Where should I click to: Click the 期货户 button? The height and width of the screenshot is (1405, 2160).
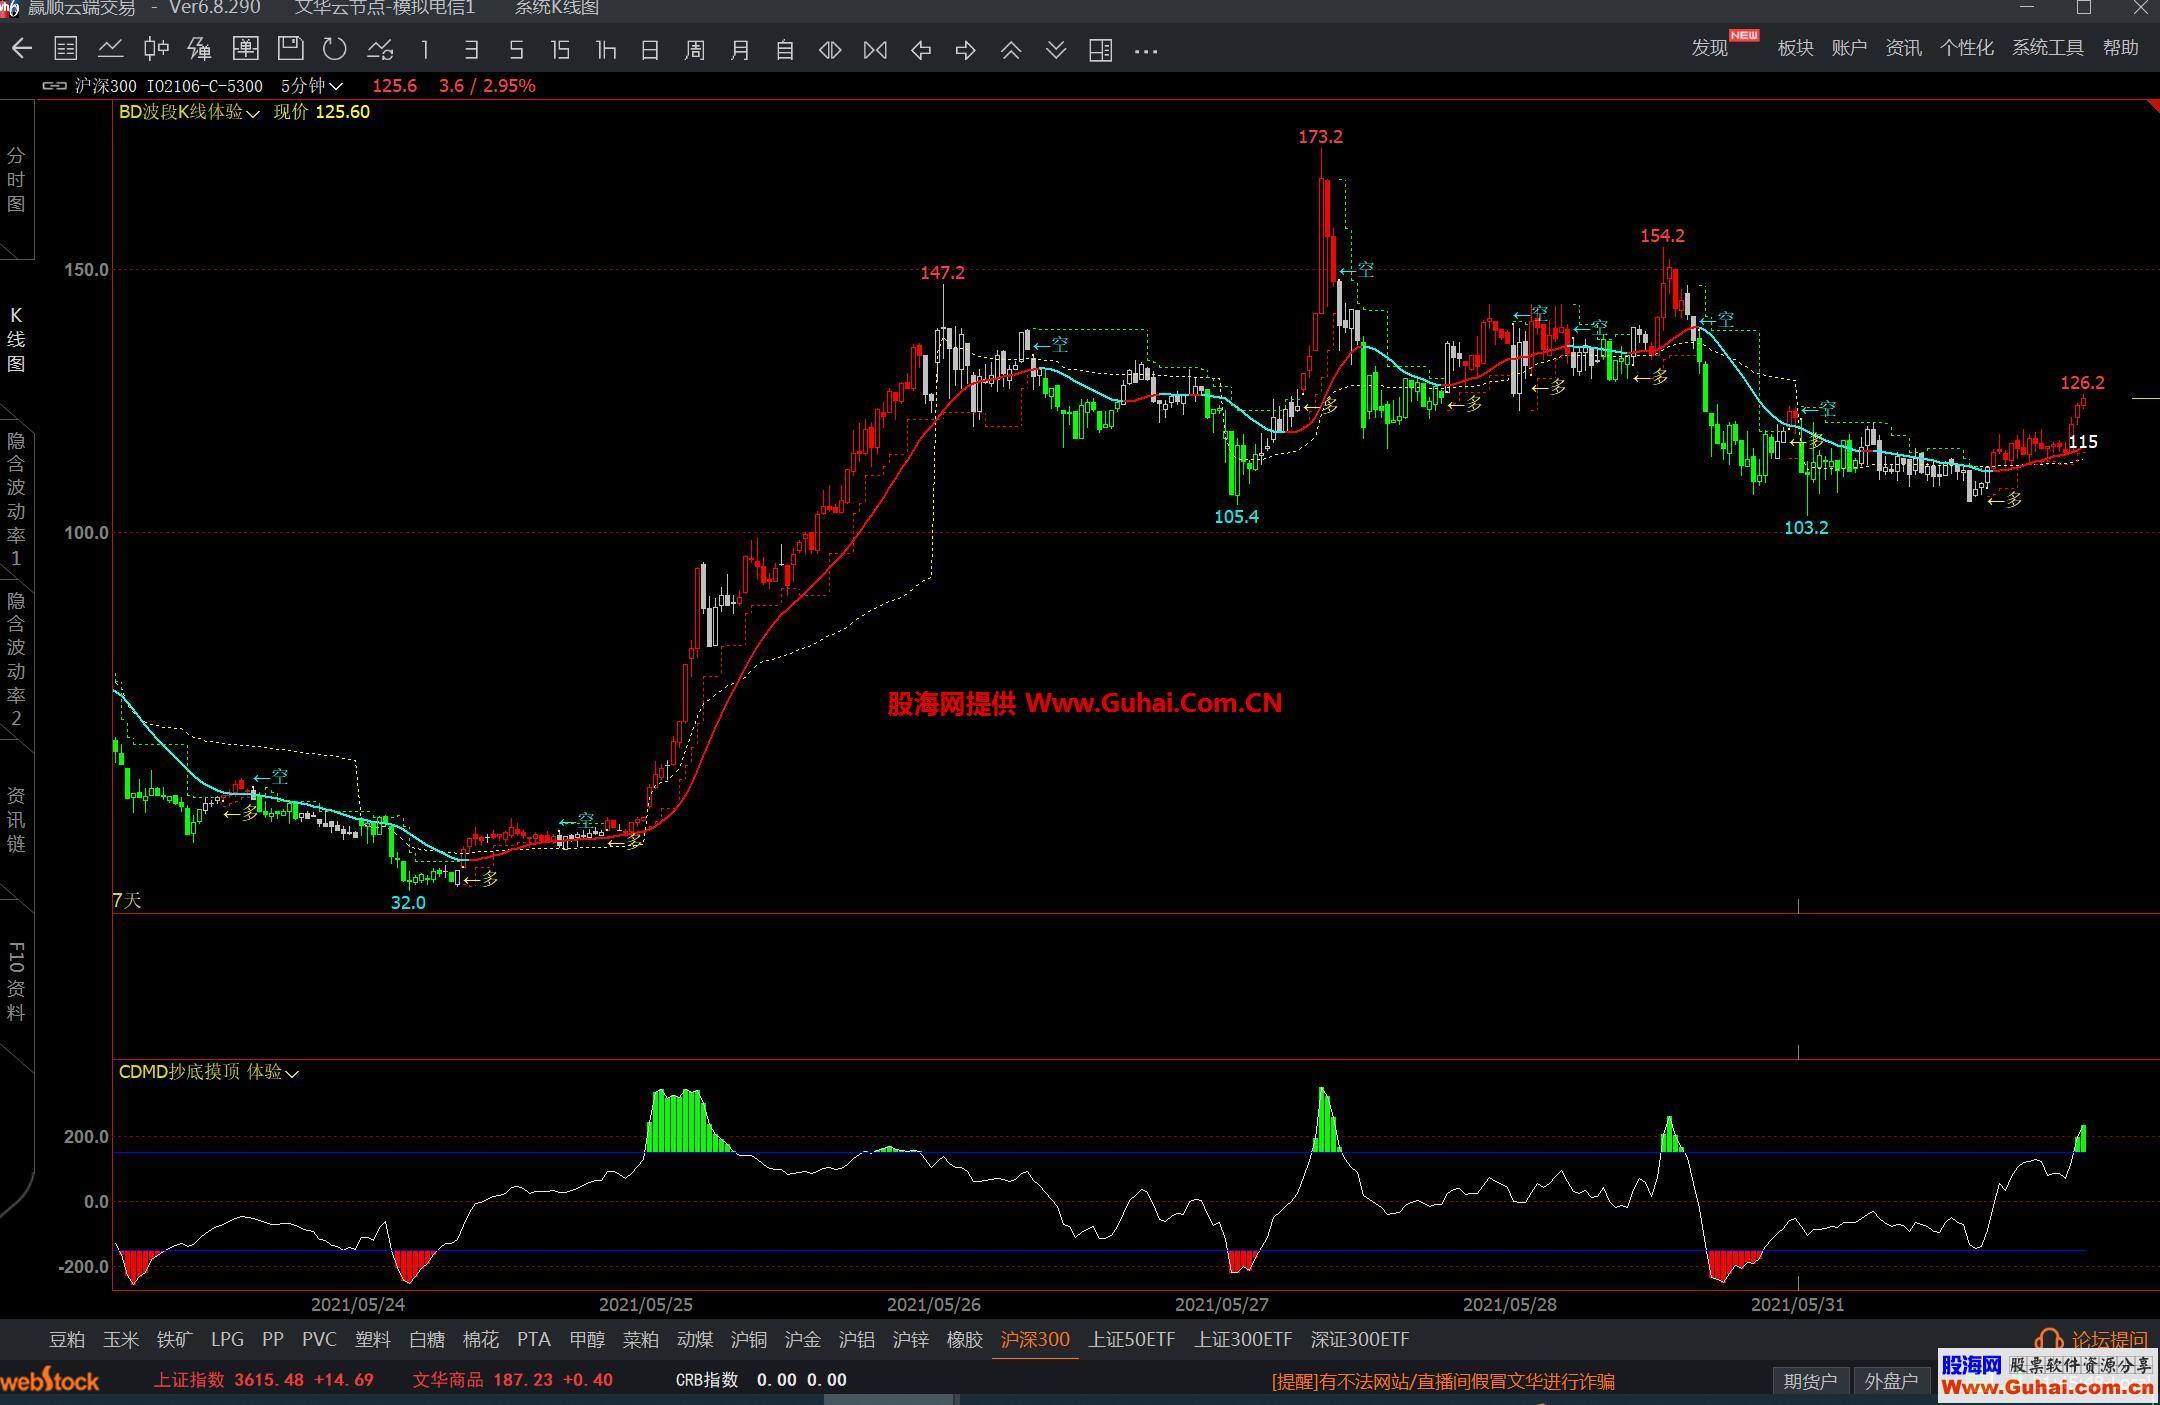(1810, 1381)
